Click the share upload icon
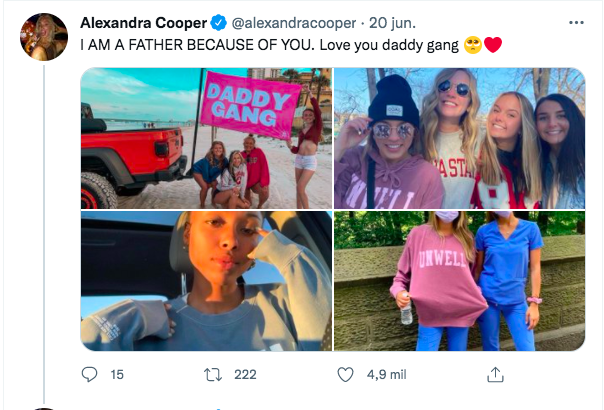Screen dimensions: 604x410 pos(494,375)
